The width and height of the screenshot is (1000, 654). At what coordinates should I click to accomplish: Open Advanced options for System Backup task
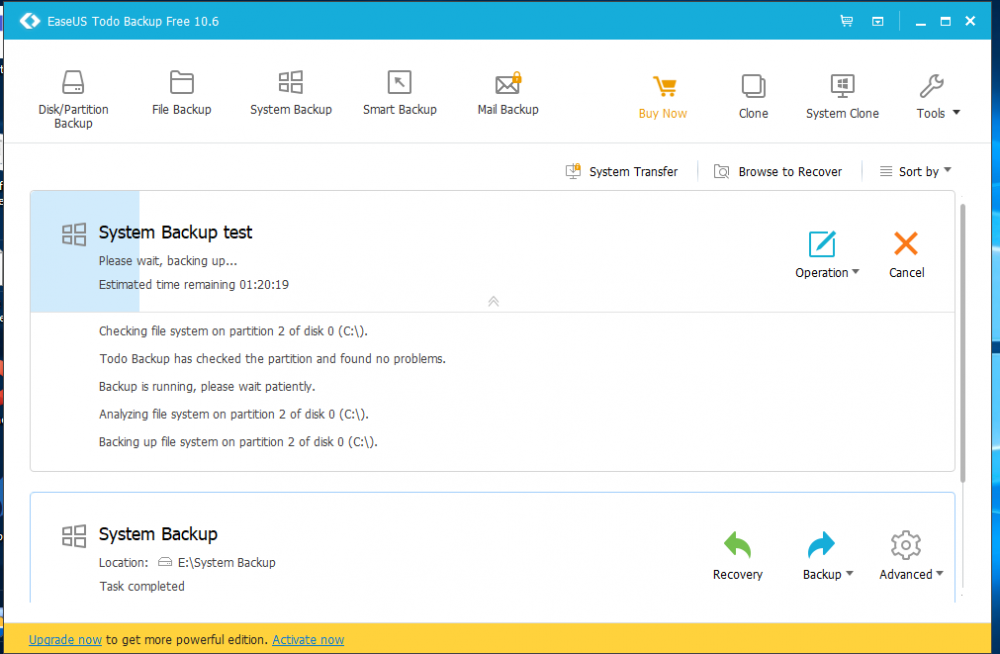[911, 556]
